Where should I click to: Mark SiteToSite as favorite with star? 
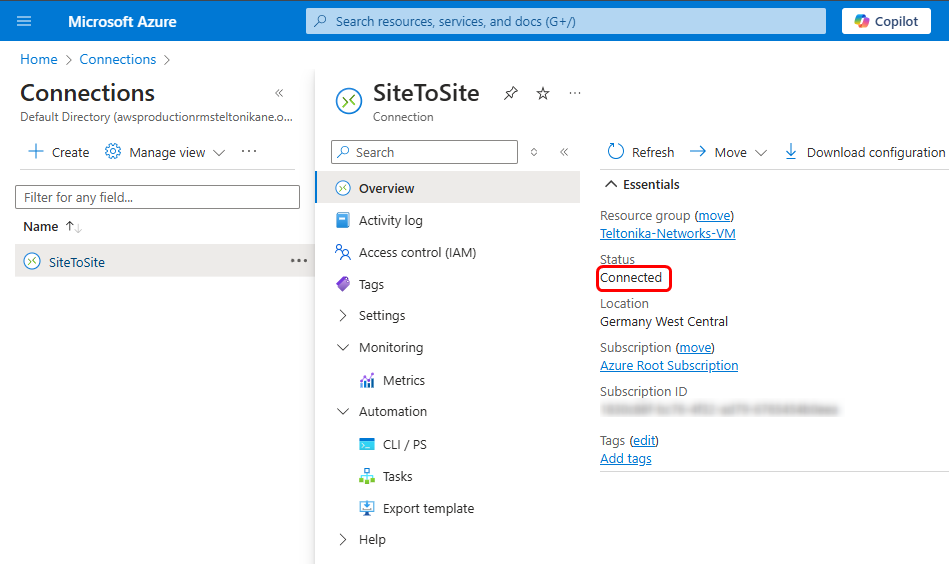(543, 93)
